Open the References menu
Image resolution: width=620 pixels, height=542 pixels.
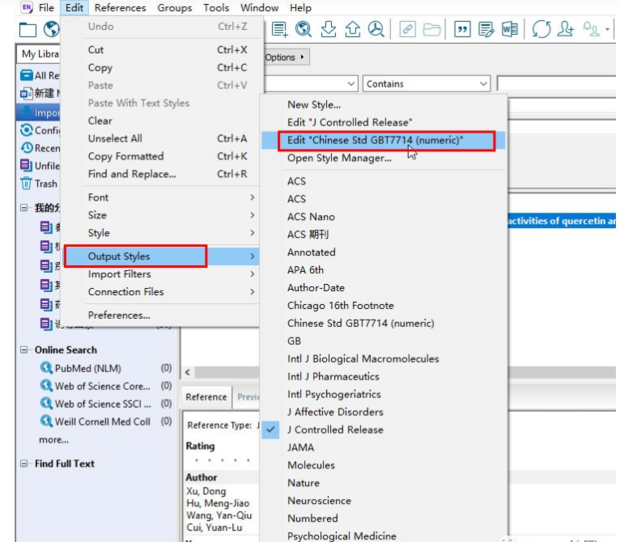coord(120,8)
